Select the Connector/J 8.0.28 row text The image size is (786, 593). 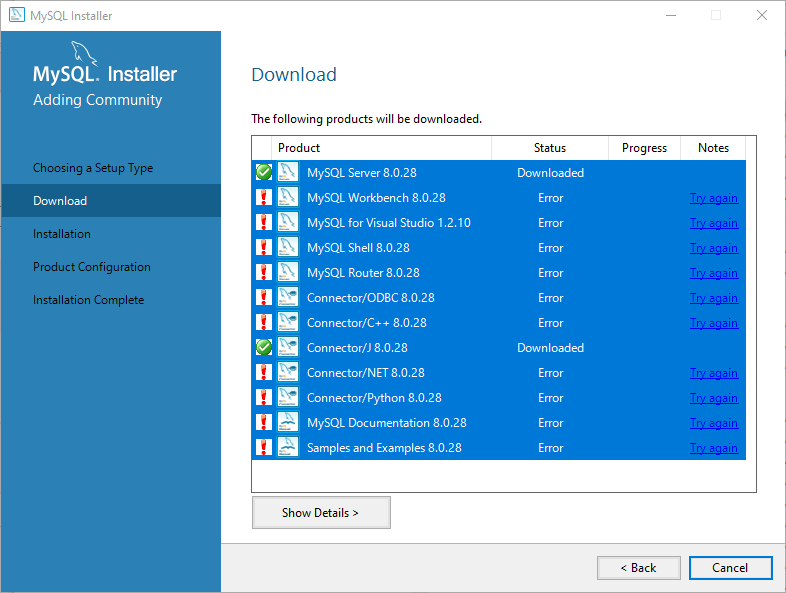point(357,348)
